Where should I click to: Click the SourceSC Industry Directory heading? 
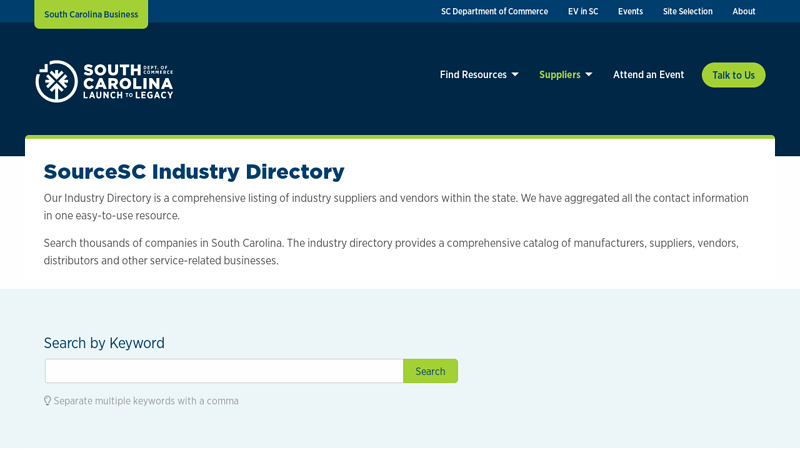tap(194, 171)
